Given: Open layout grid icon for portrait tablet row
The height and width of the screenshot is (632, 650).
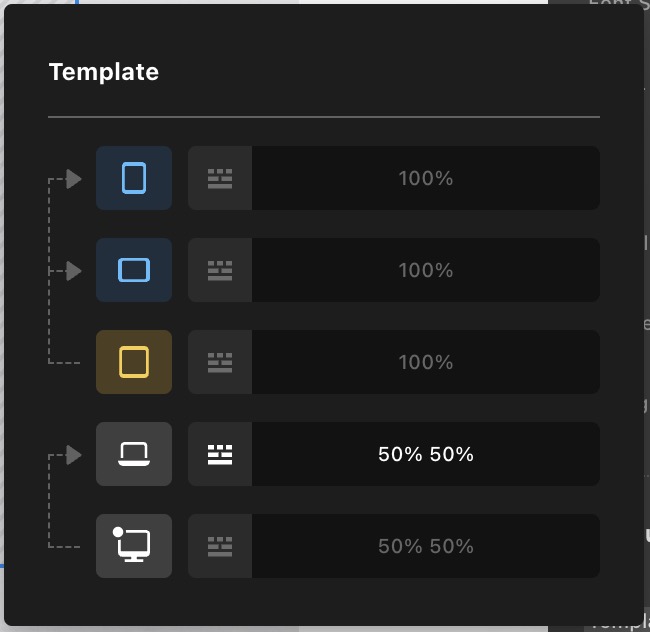Looking at the screenshot, I should (x=220, y=178).
